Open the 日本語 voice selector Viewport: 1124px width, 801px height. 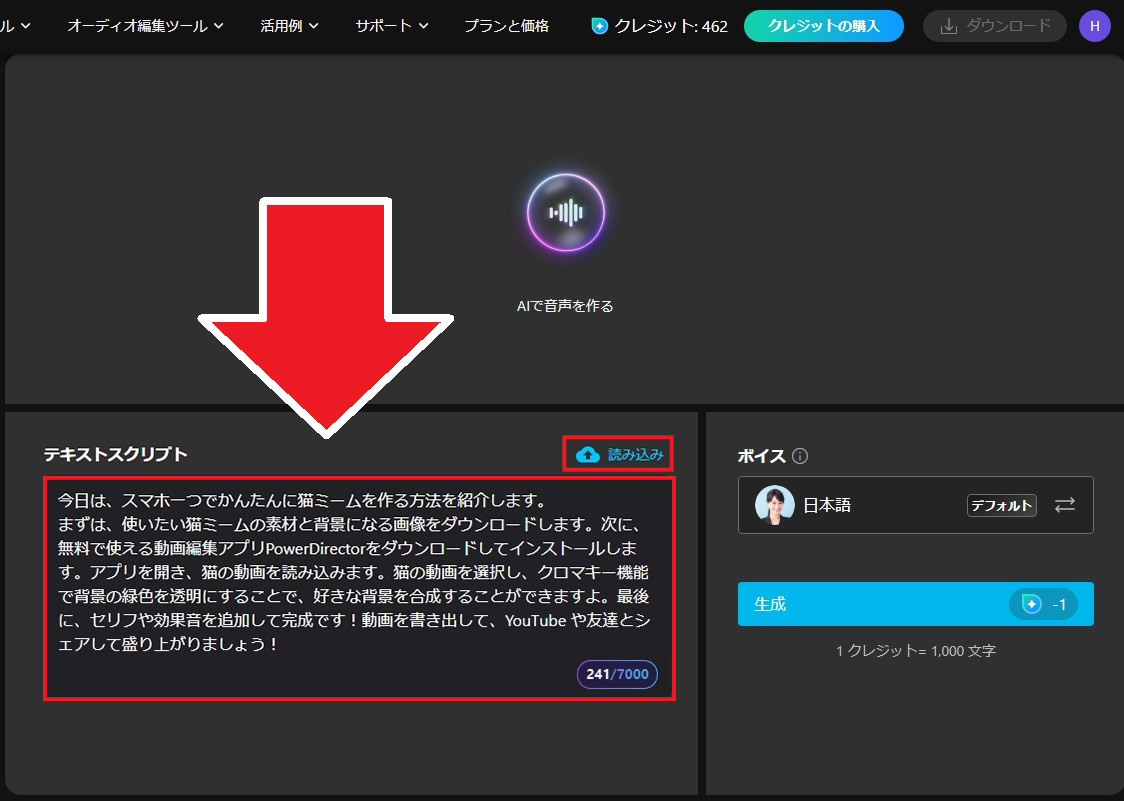click(915, 505)
